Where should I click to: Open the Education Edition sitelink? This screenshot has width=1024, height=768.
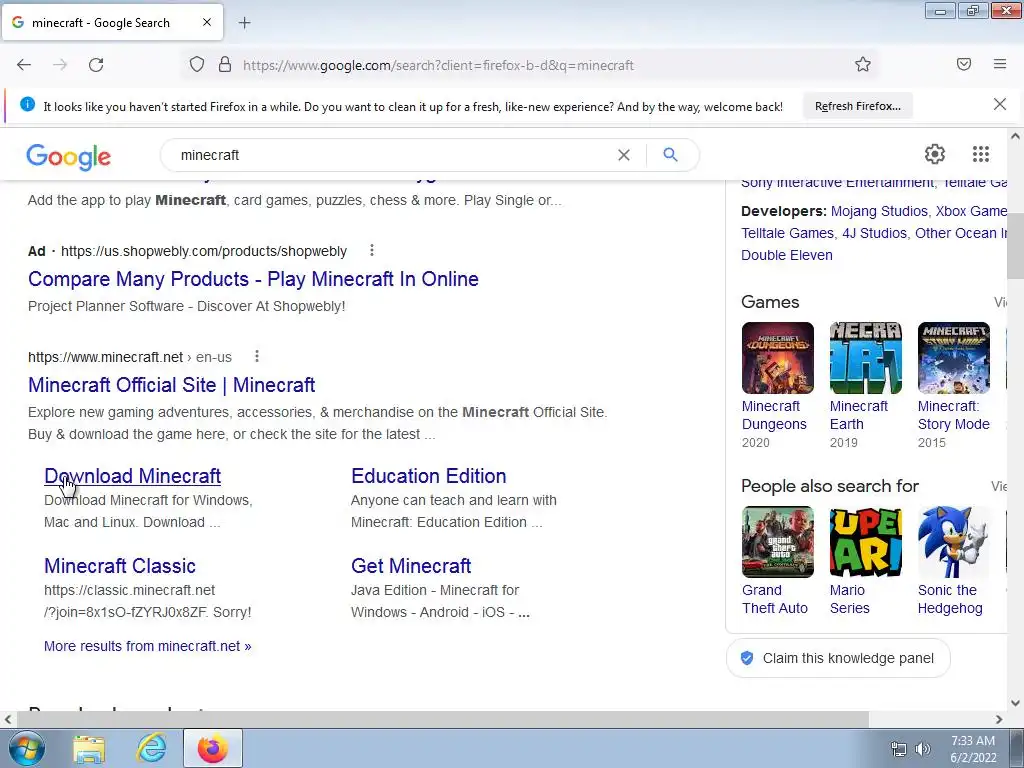coord(428,476)
